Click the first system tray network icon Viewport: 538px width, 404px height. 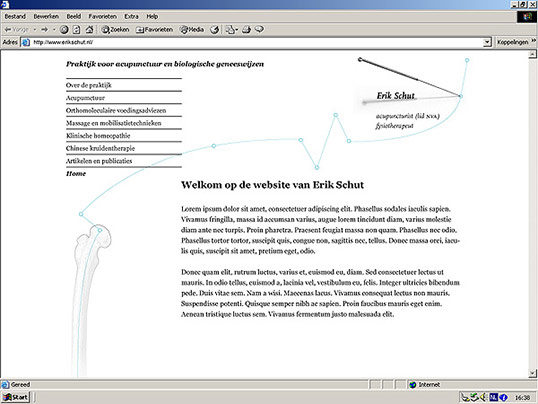(465, 397)
